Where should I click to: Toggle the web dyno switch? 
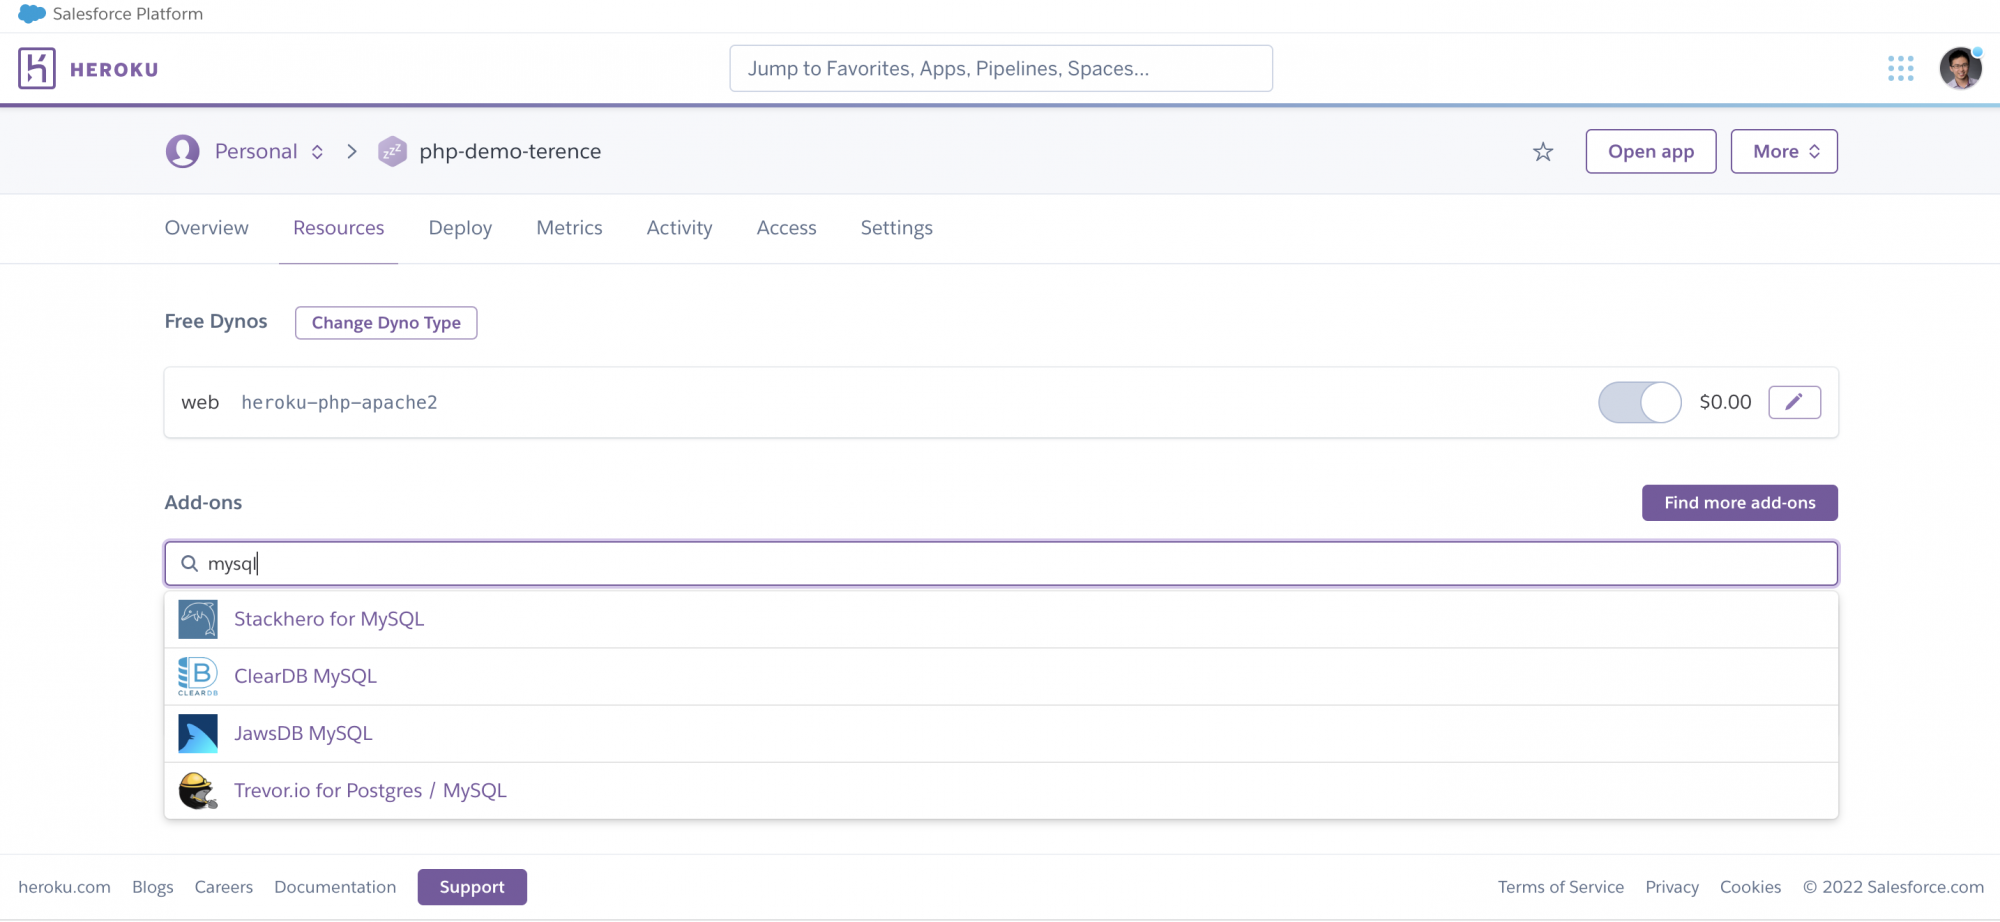point(1639,402)
